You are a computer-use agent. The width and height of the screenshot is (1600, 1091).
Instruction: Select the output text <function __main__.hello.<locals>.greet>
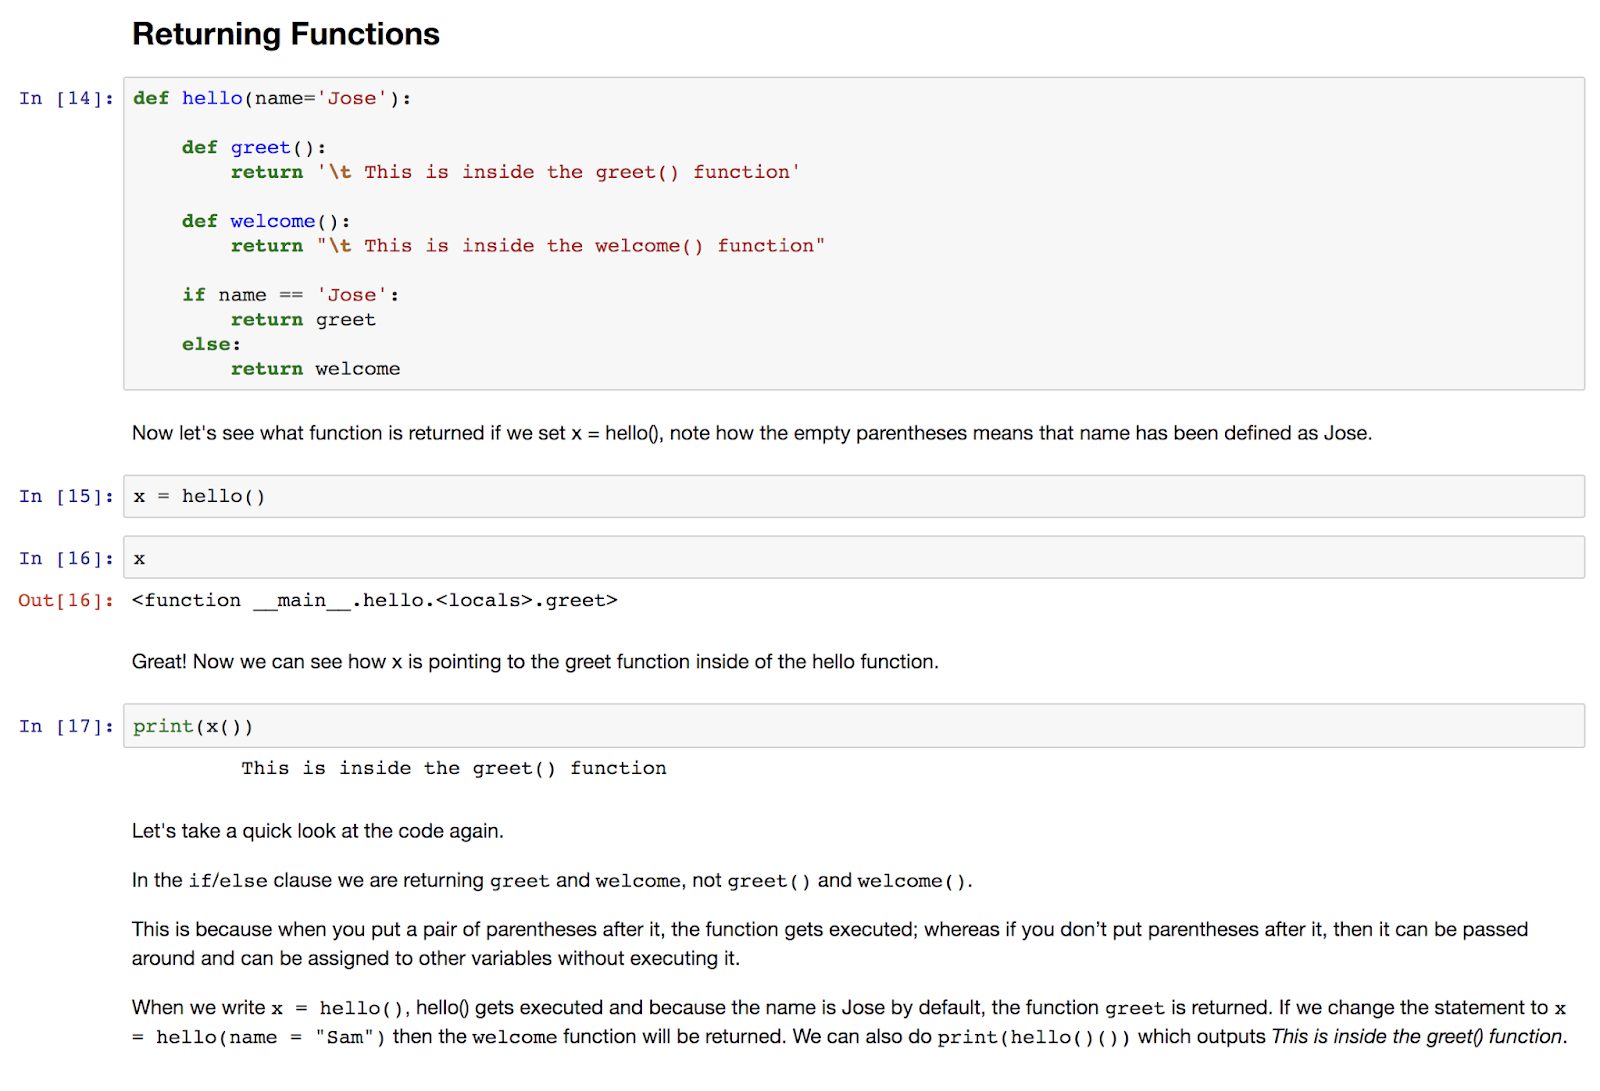(372, 600)
